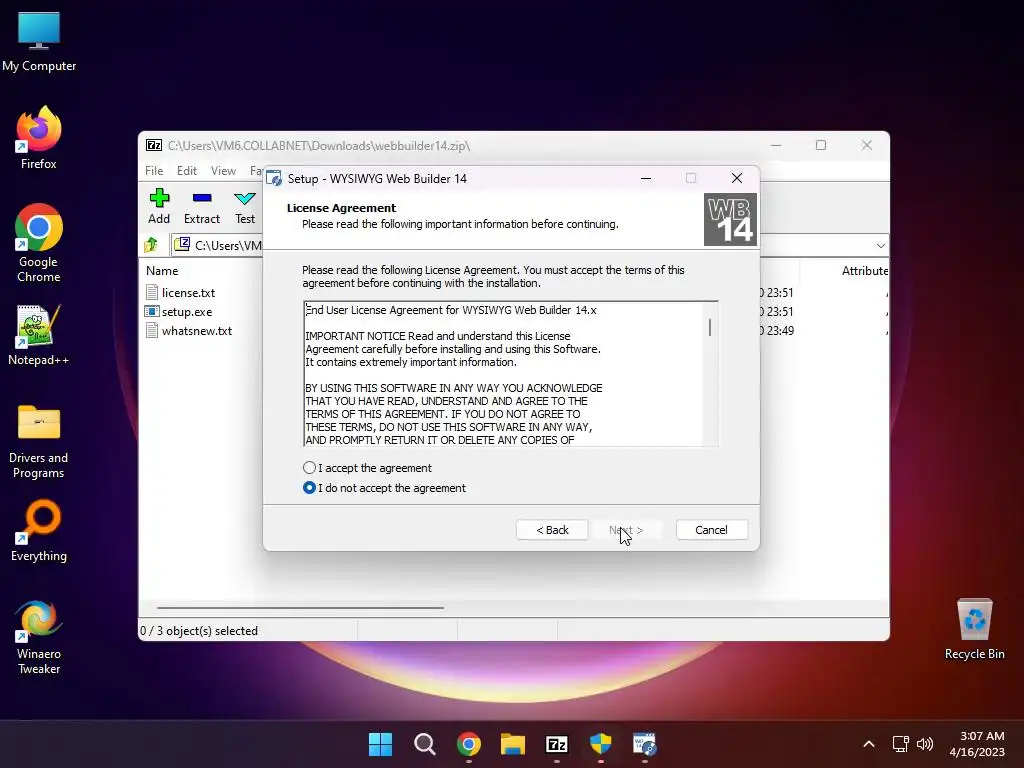The width and height of the screenshot is (1024, 768).
Task: Click the 7z icon in 7-Zip title bar
Action: pos(154,145)
